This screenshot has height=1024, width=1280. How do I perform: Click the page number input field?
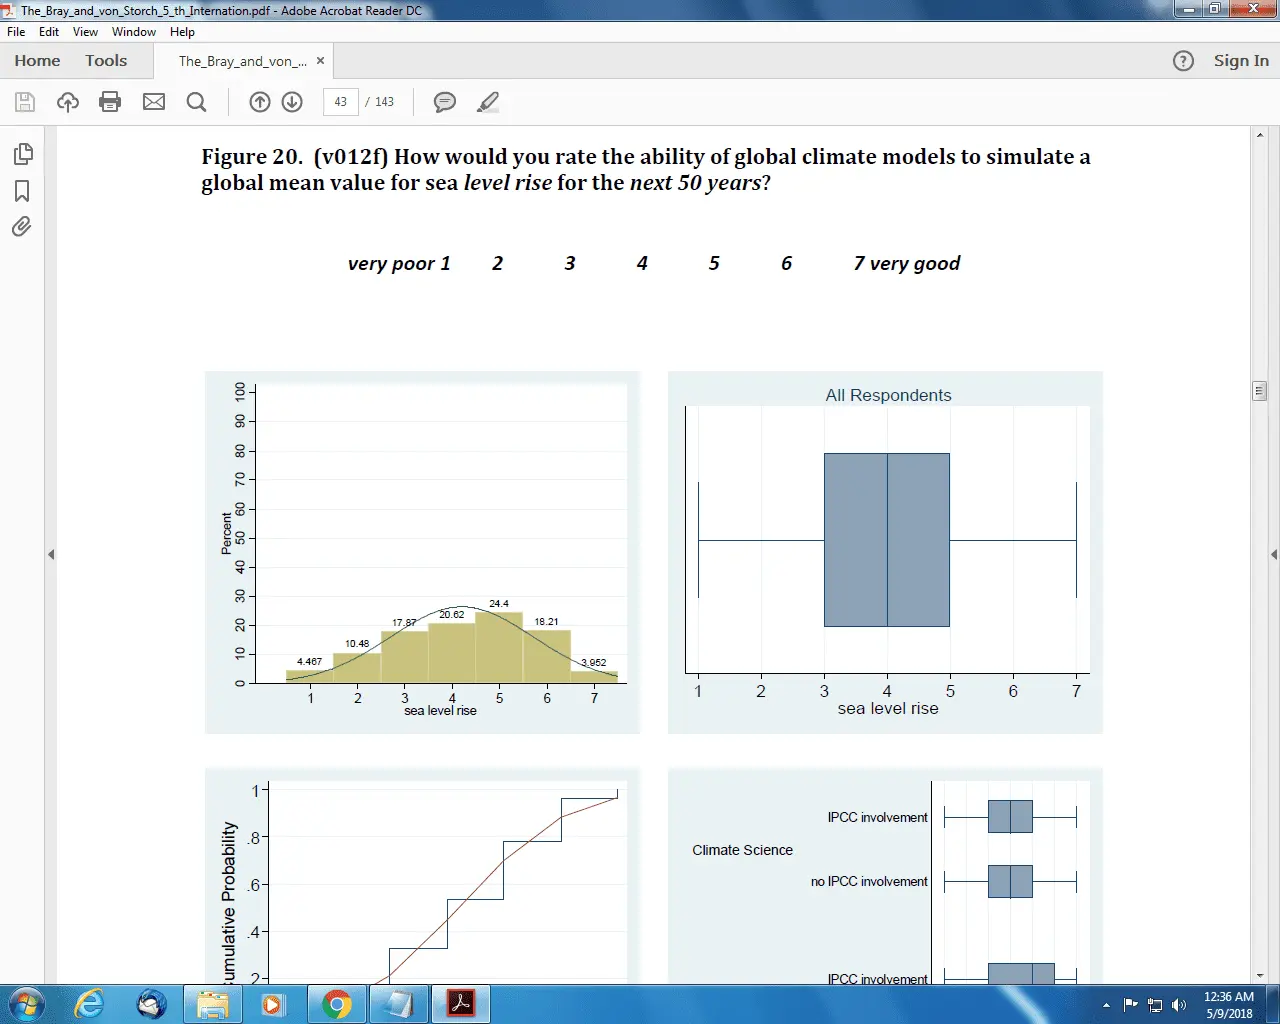[x=341, y=102]
